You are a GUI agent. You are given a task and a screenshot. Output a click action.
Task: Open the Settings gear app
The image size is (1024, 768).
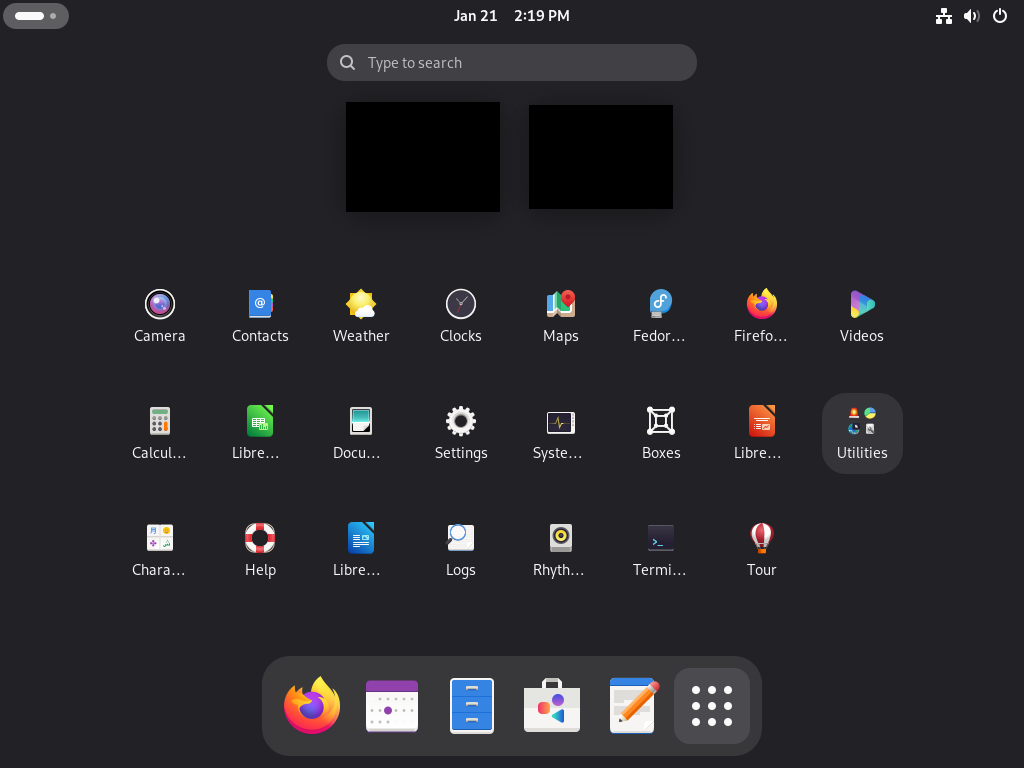point(460,433)
